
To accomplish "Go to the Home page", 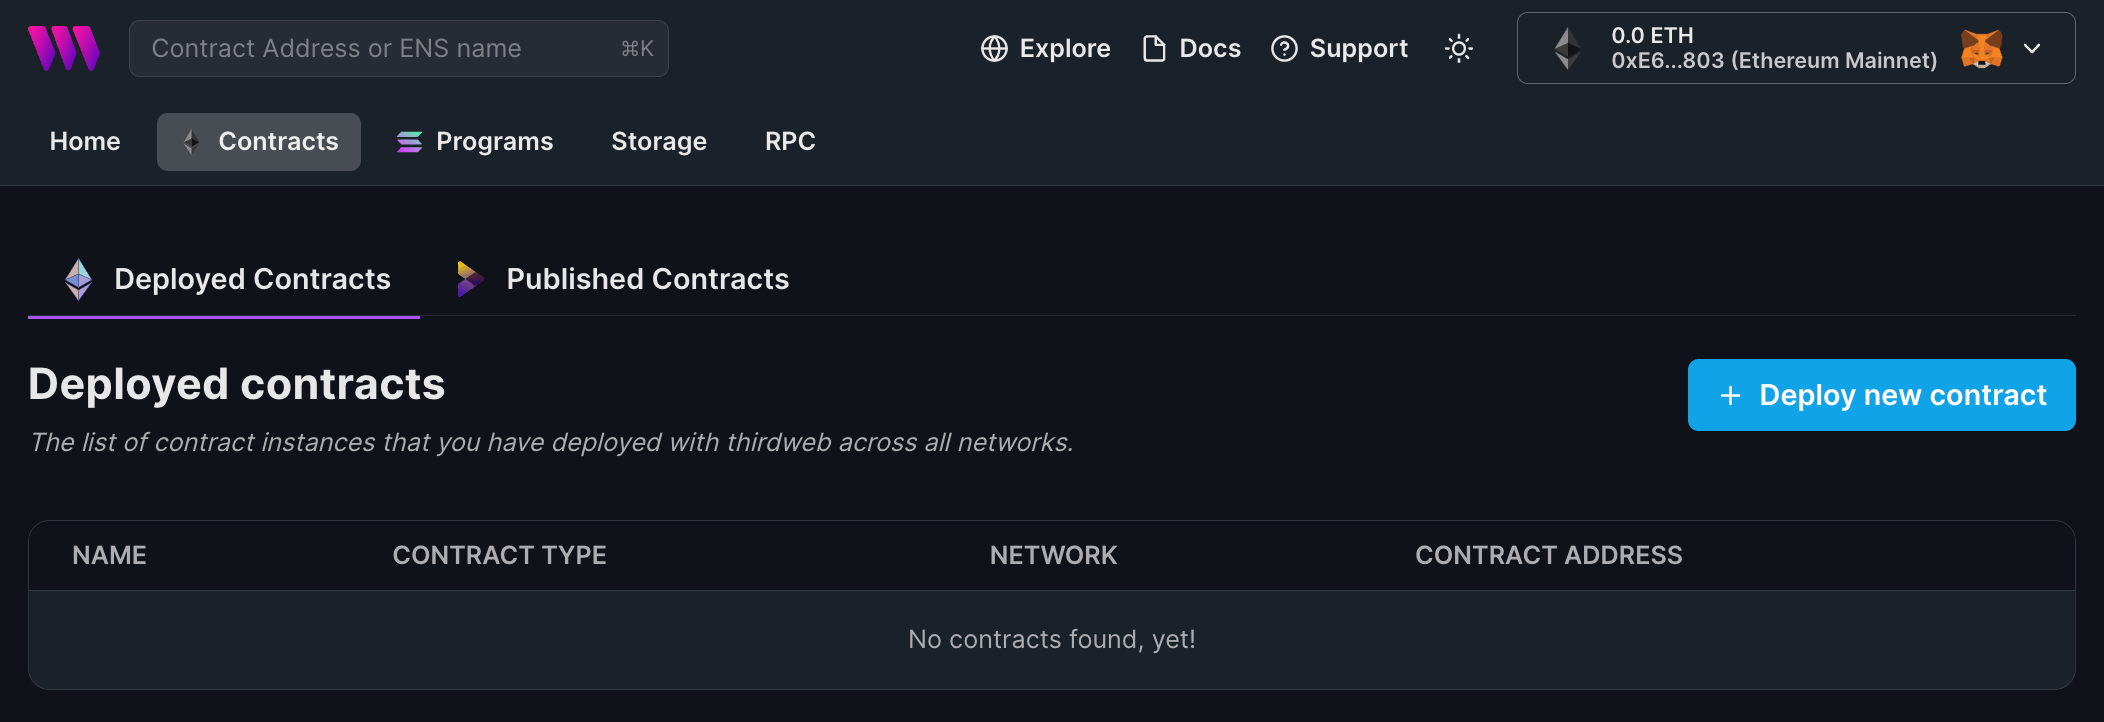I will point(84,141).
